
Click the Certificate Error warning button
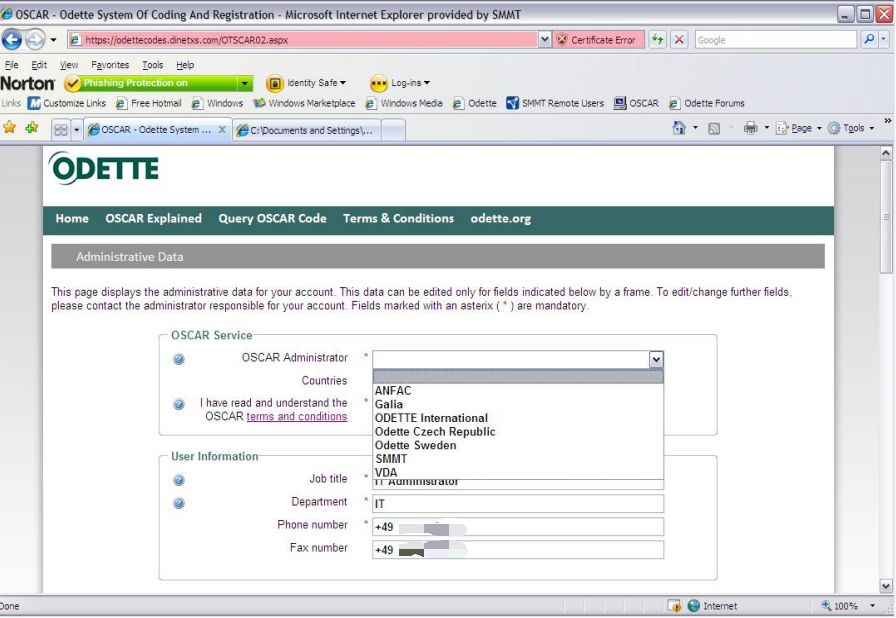(x=596, y=40)
